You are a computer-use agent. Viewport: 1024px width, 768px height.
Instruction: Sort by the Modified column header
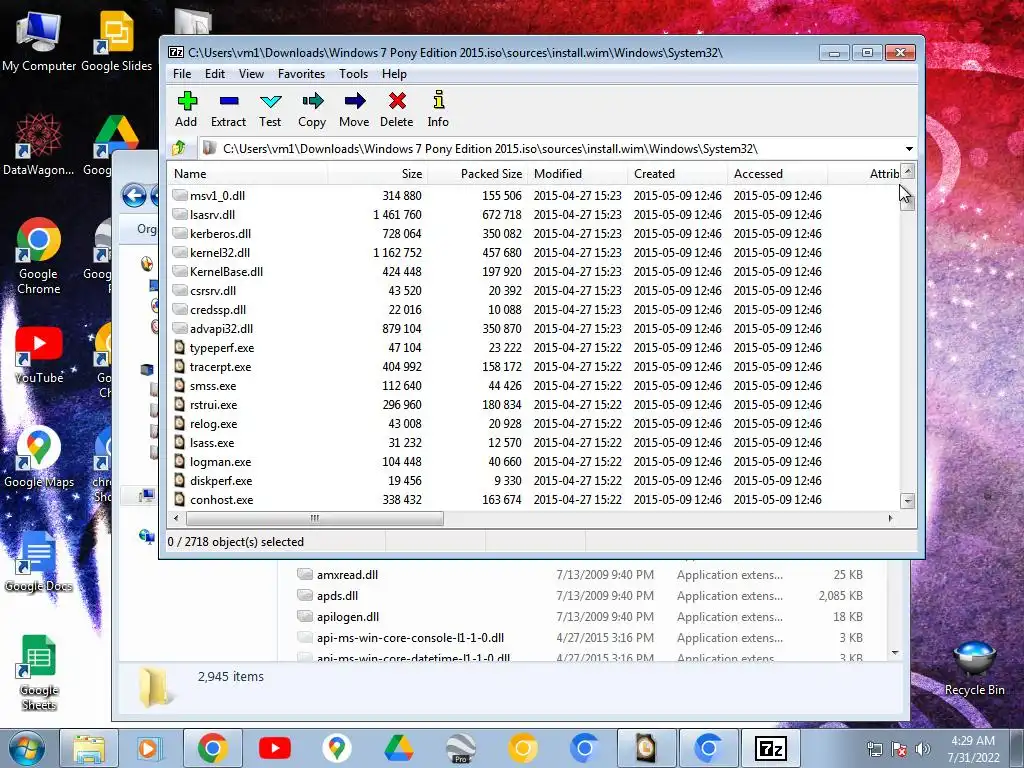click(x=578, y=174)
